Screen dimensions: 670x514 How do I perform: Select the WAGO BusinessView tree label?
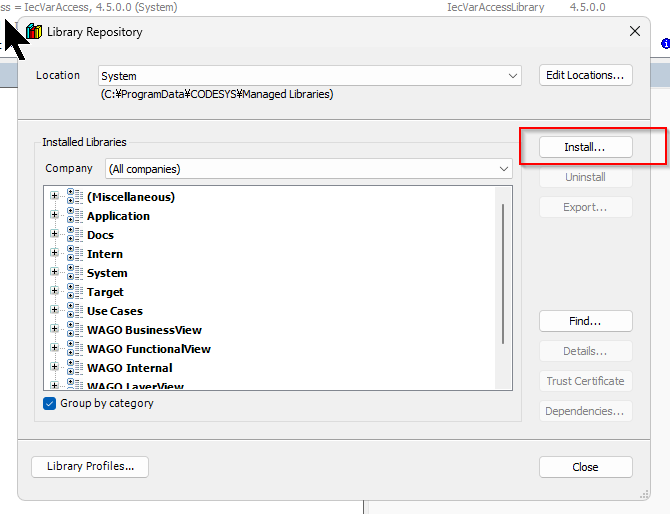coord(144,330)
